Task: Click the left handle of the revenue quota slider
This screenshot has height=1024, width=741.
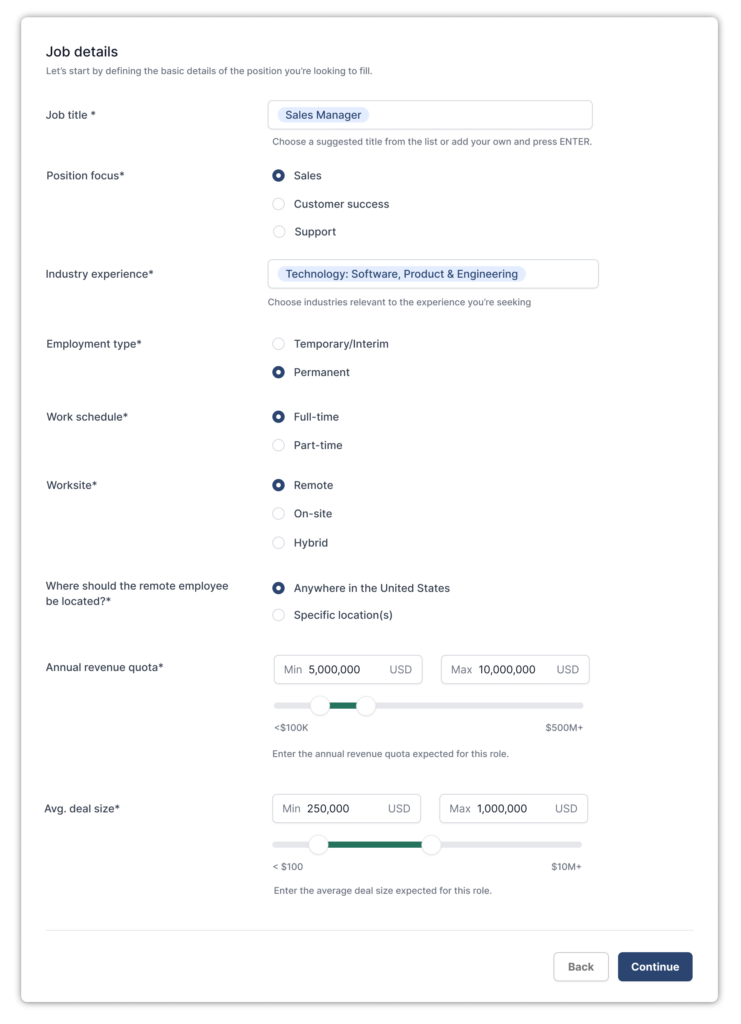Action: [x=321, y=705]
